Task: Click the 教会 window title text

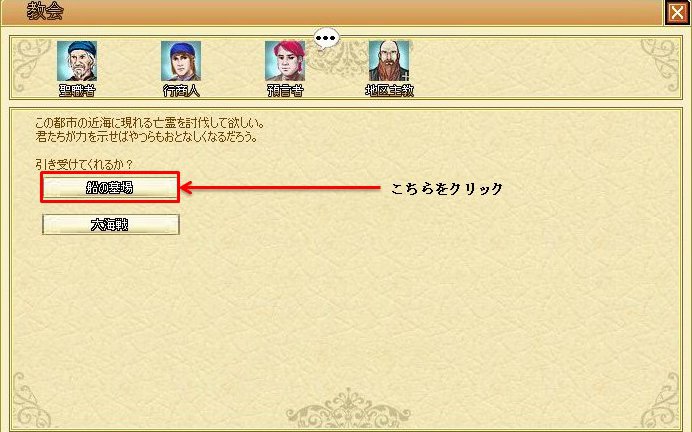Action: [x=45, y=11]
